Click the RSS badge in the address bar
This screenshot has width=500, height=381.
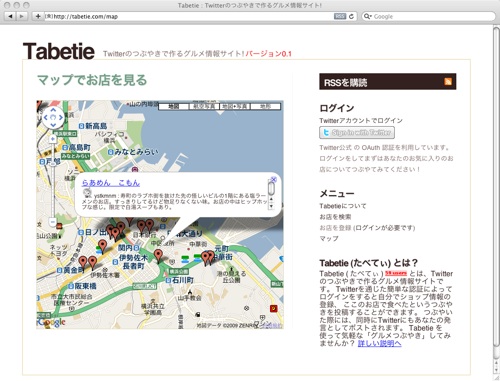(x=340, y=16)
